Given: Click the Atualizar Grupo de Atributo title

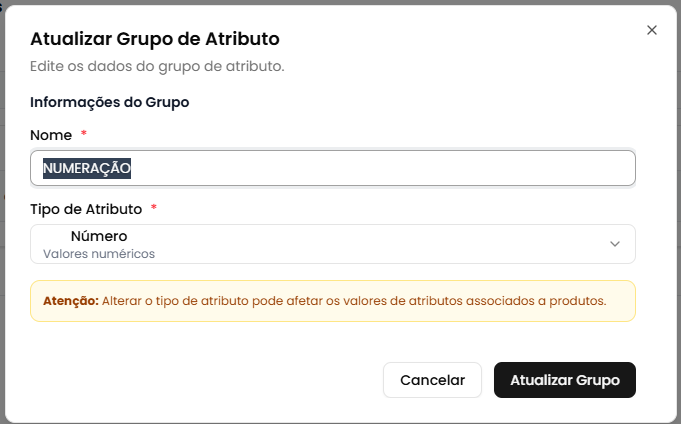Looking at the screenshot, I should pyautogui.click(x=155, y=39).
